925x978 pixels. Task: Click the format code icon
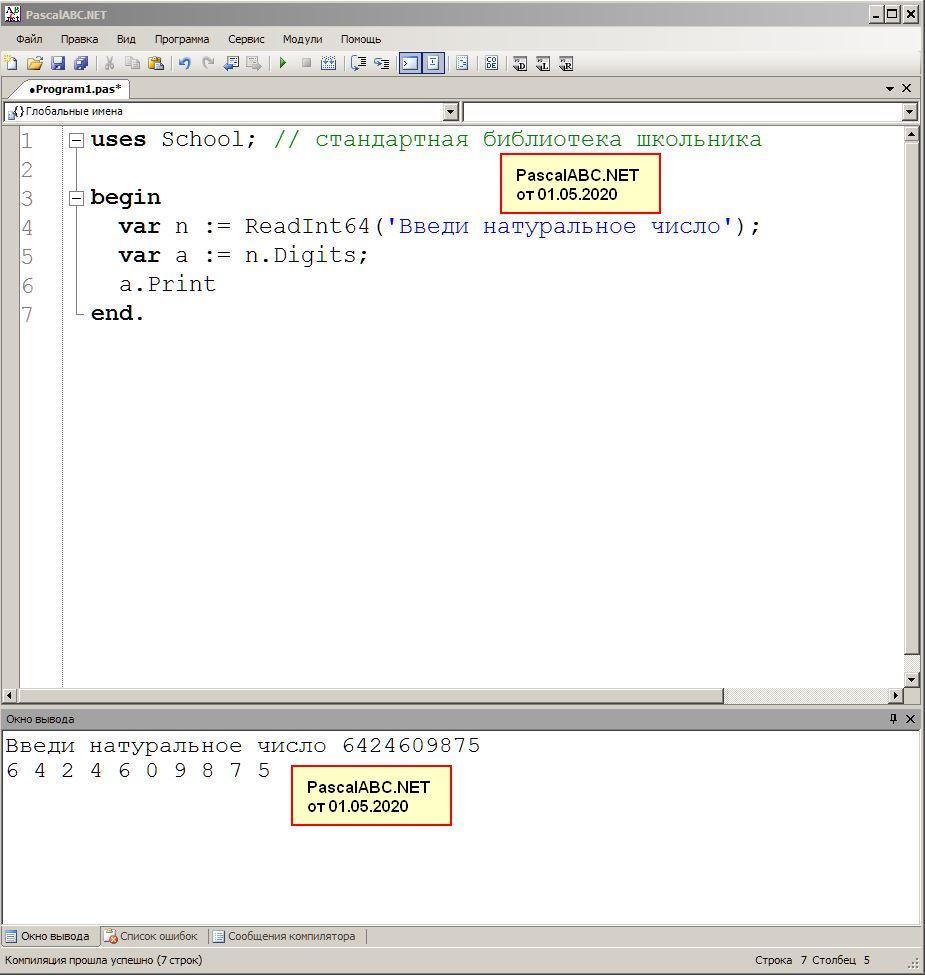pyautogui.click(x=462, y=63)
